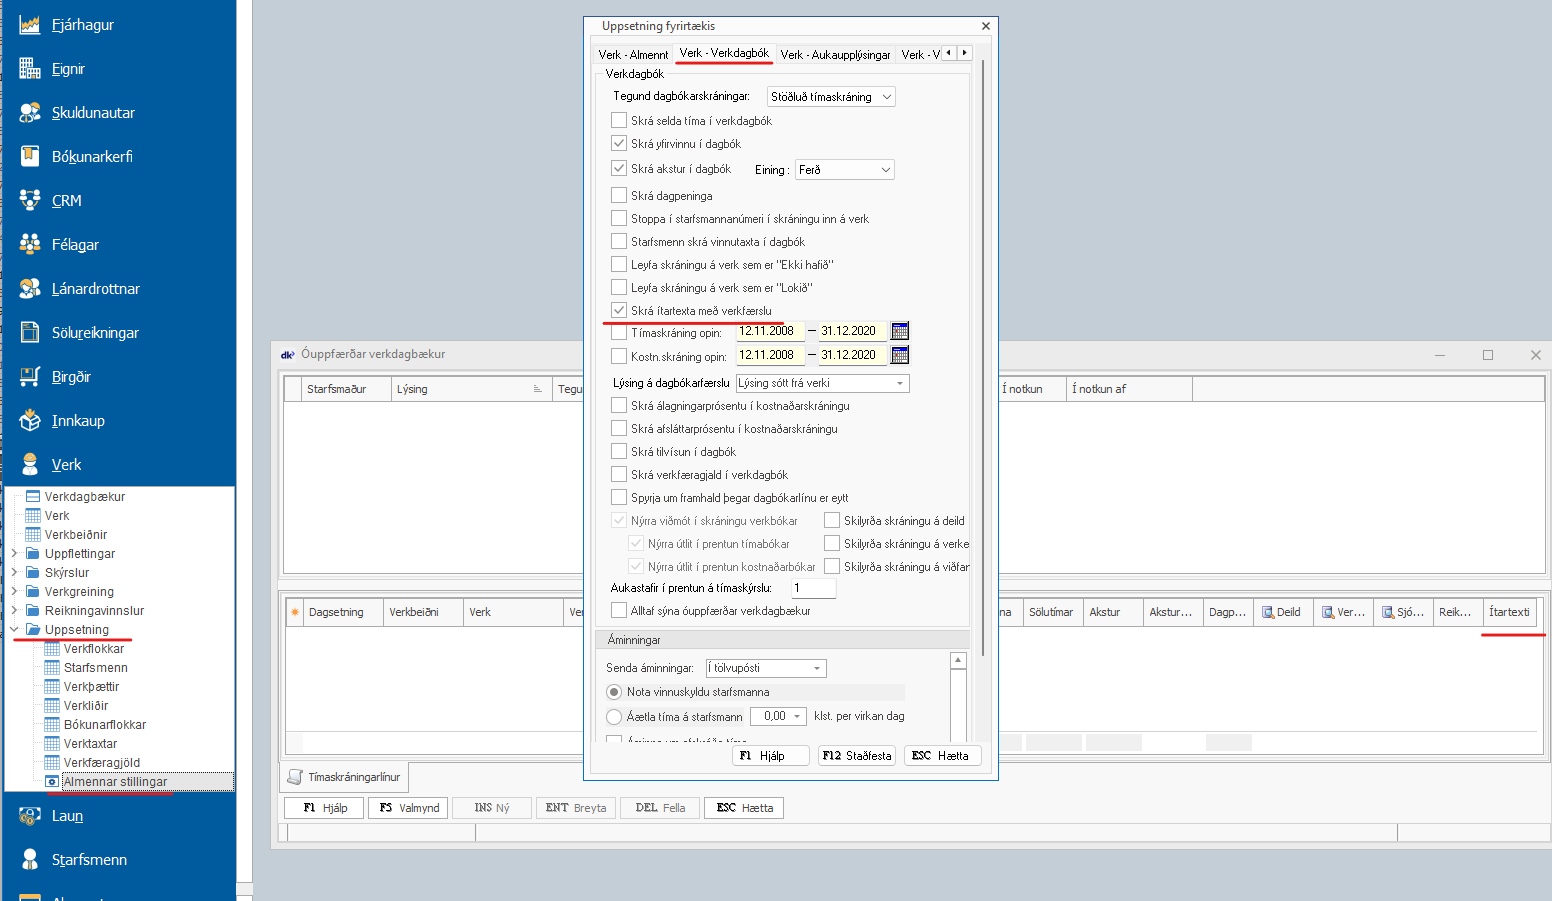Open Tegund dagbókarskráningar dropdown
This screenshot has height=901, width=1552.
(886, 97)
